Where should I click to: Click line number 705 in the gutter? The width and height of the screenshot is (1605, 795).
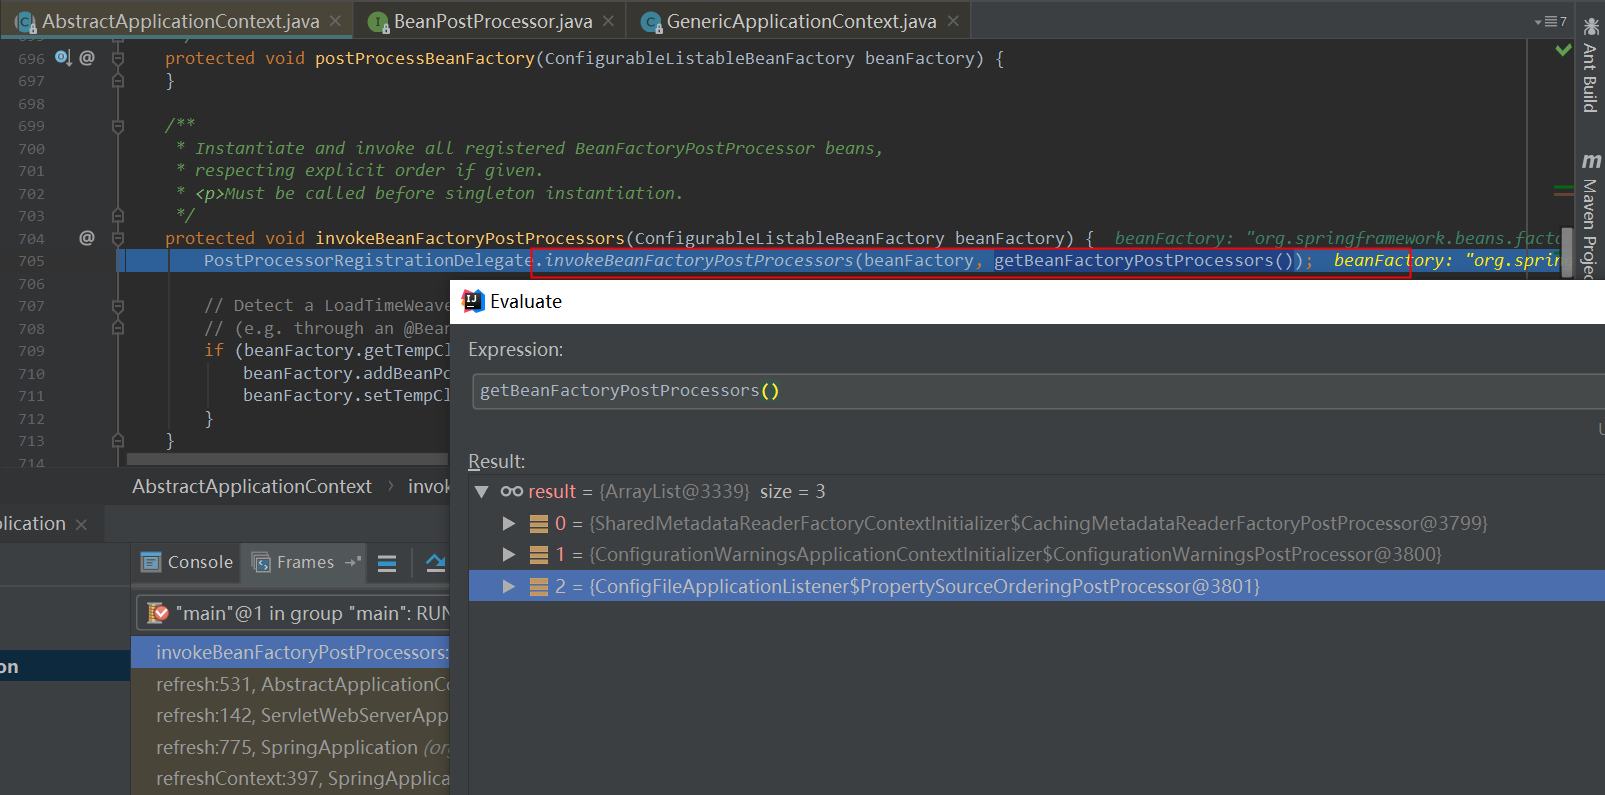[x=31, y=261]
